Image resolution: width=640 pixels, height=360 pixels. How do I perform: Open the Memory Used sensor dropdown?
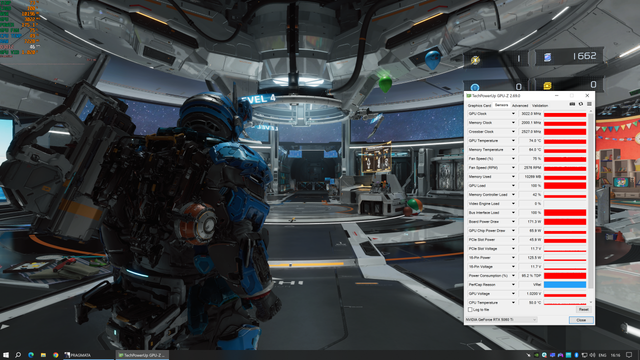coord(513,176)
